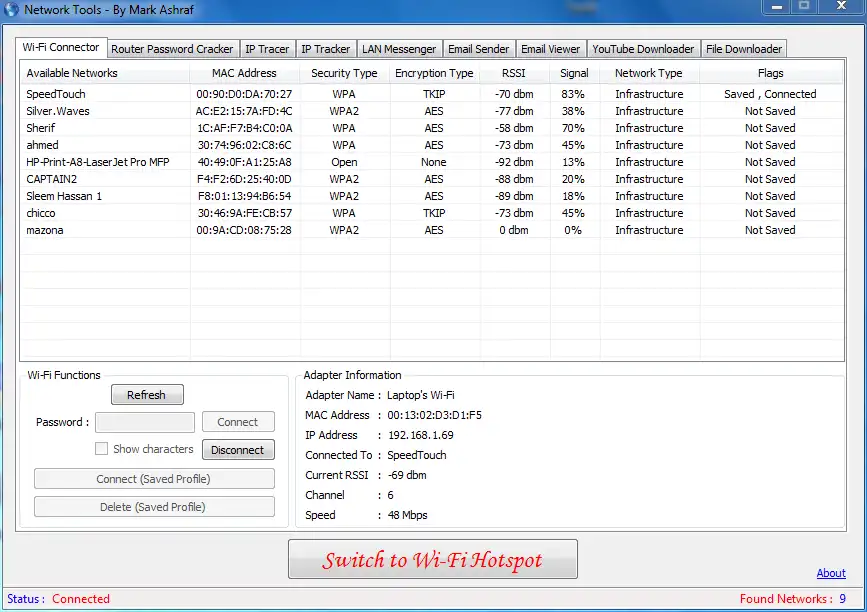Toggle the Show characters checkbox

pos(101,449)
